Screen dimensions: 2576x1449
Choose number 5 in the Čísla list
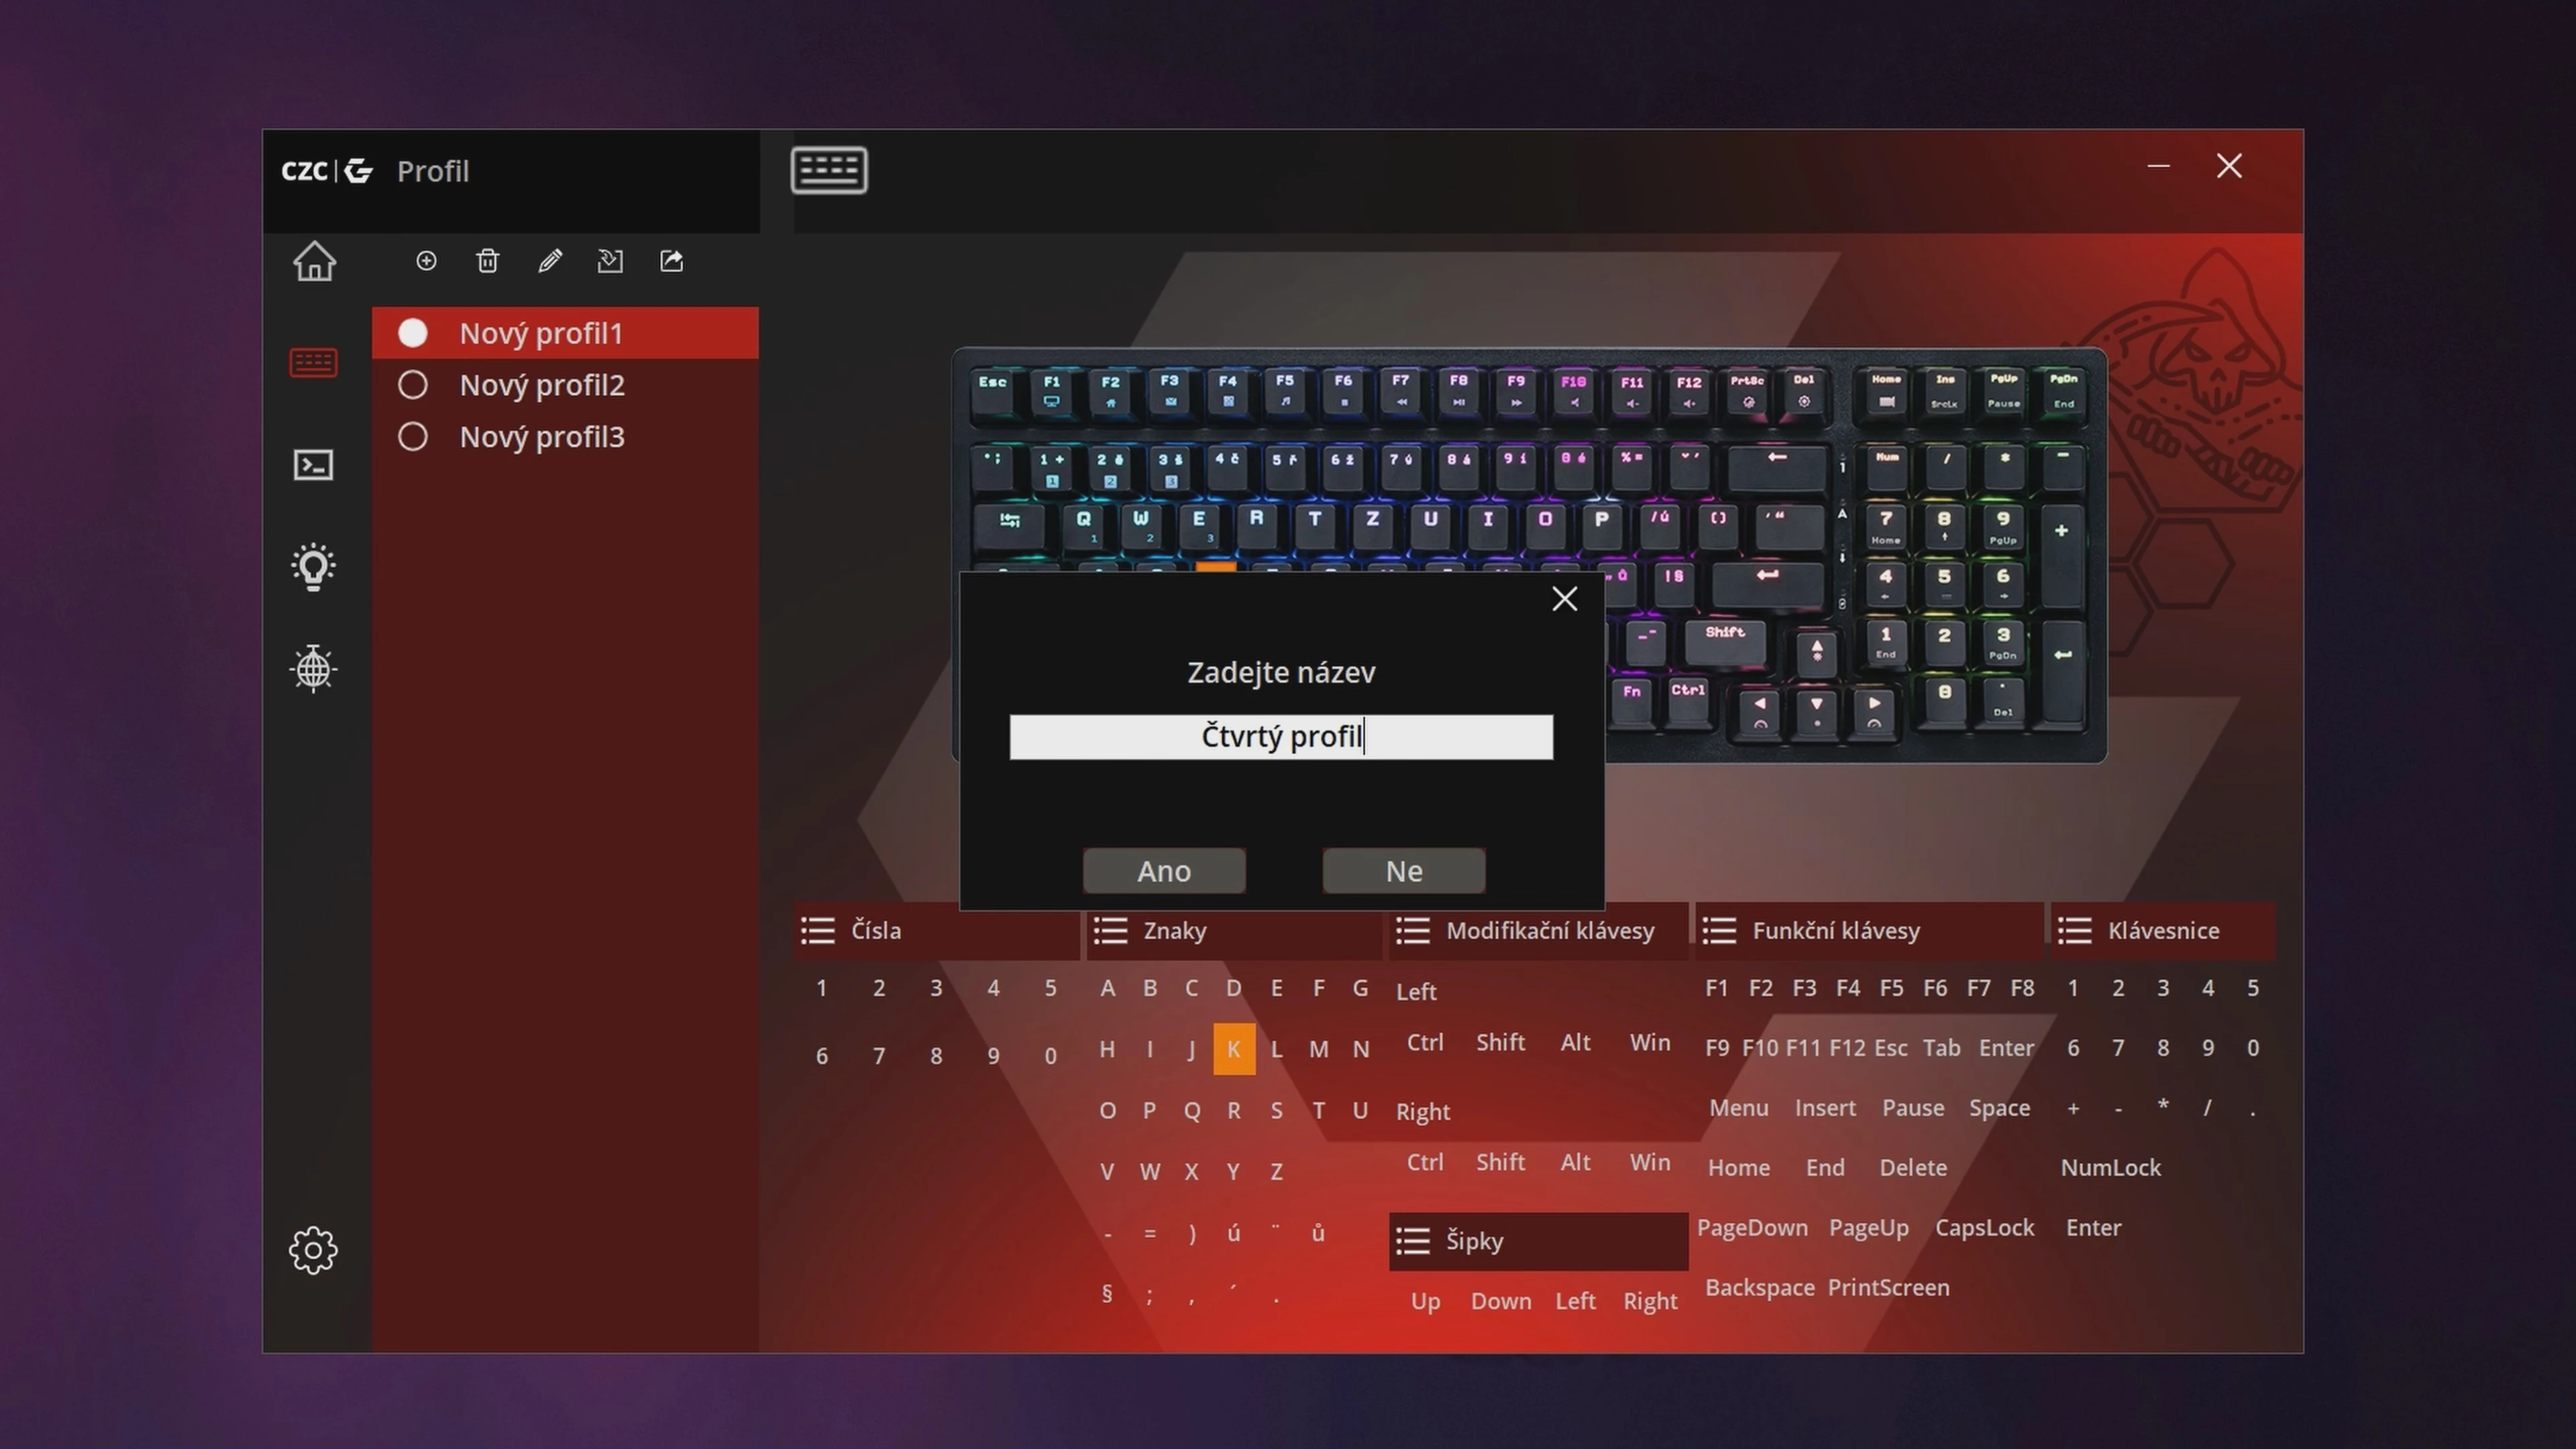(1050, 988)
